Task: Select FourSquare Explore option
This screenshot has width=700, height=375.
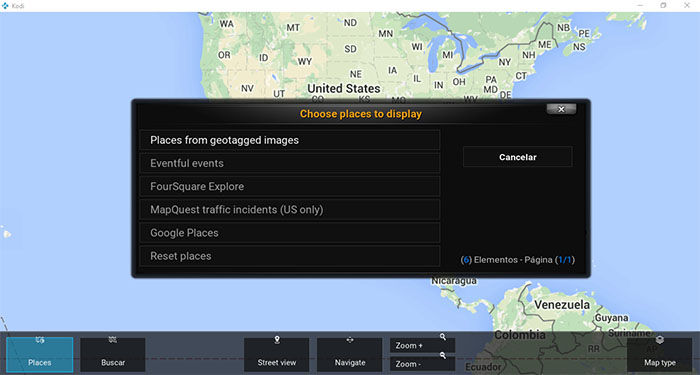Action: click(x=290, y=187)
